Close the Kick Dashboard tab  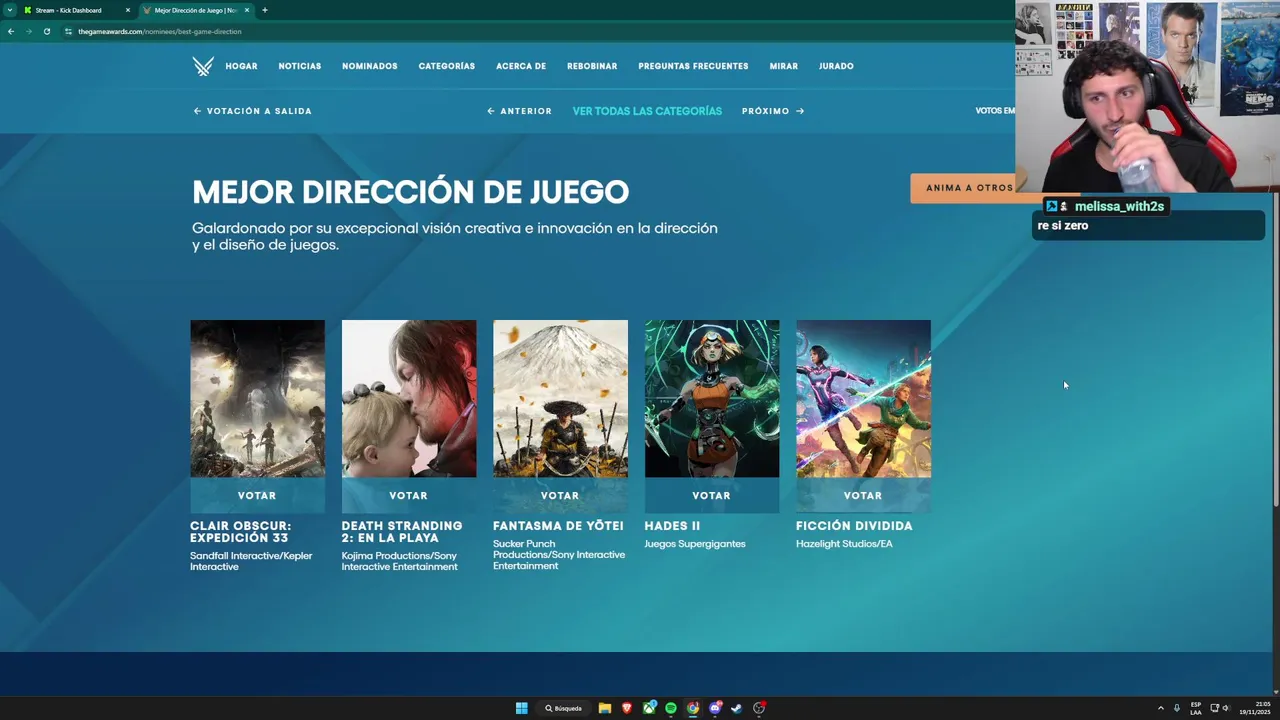[128, 10]
